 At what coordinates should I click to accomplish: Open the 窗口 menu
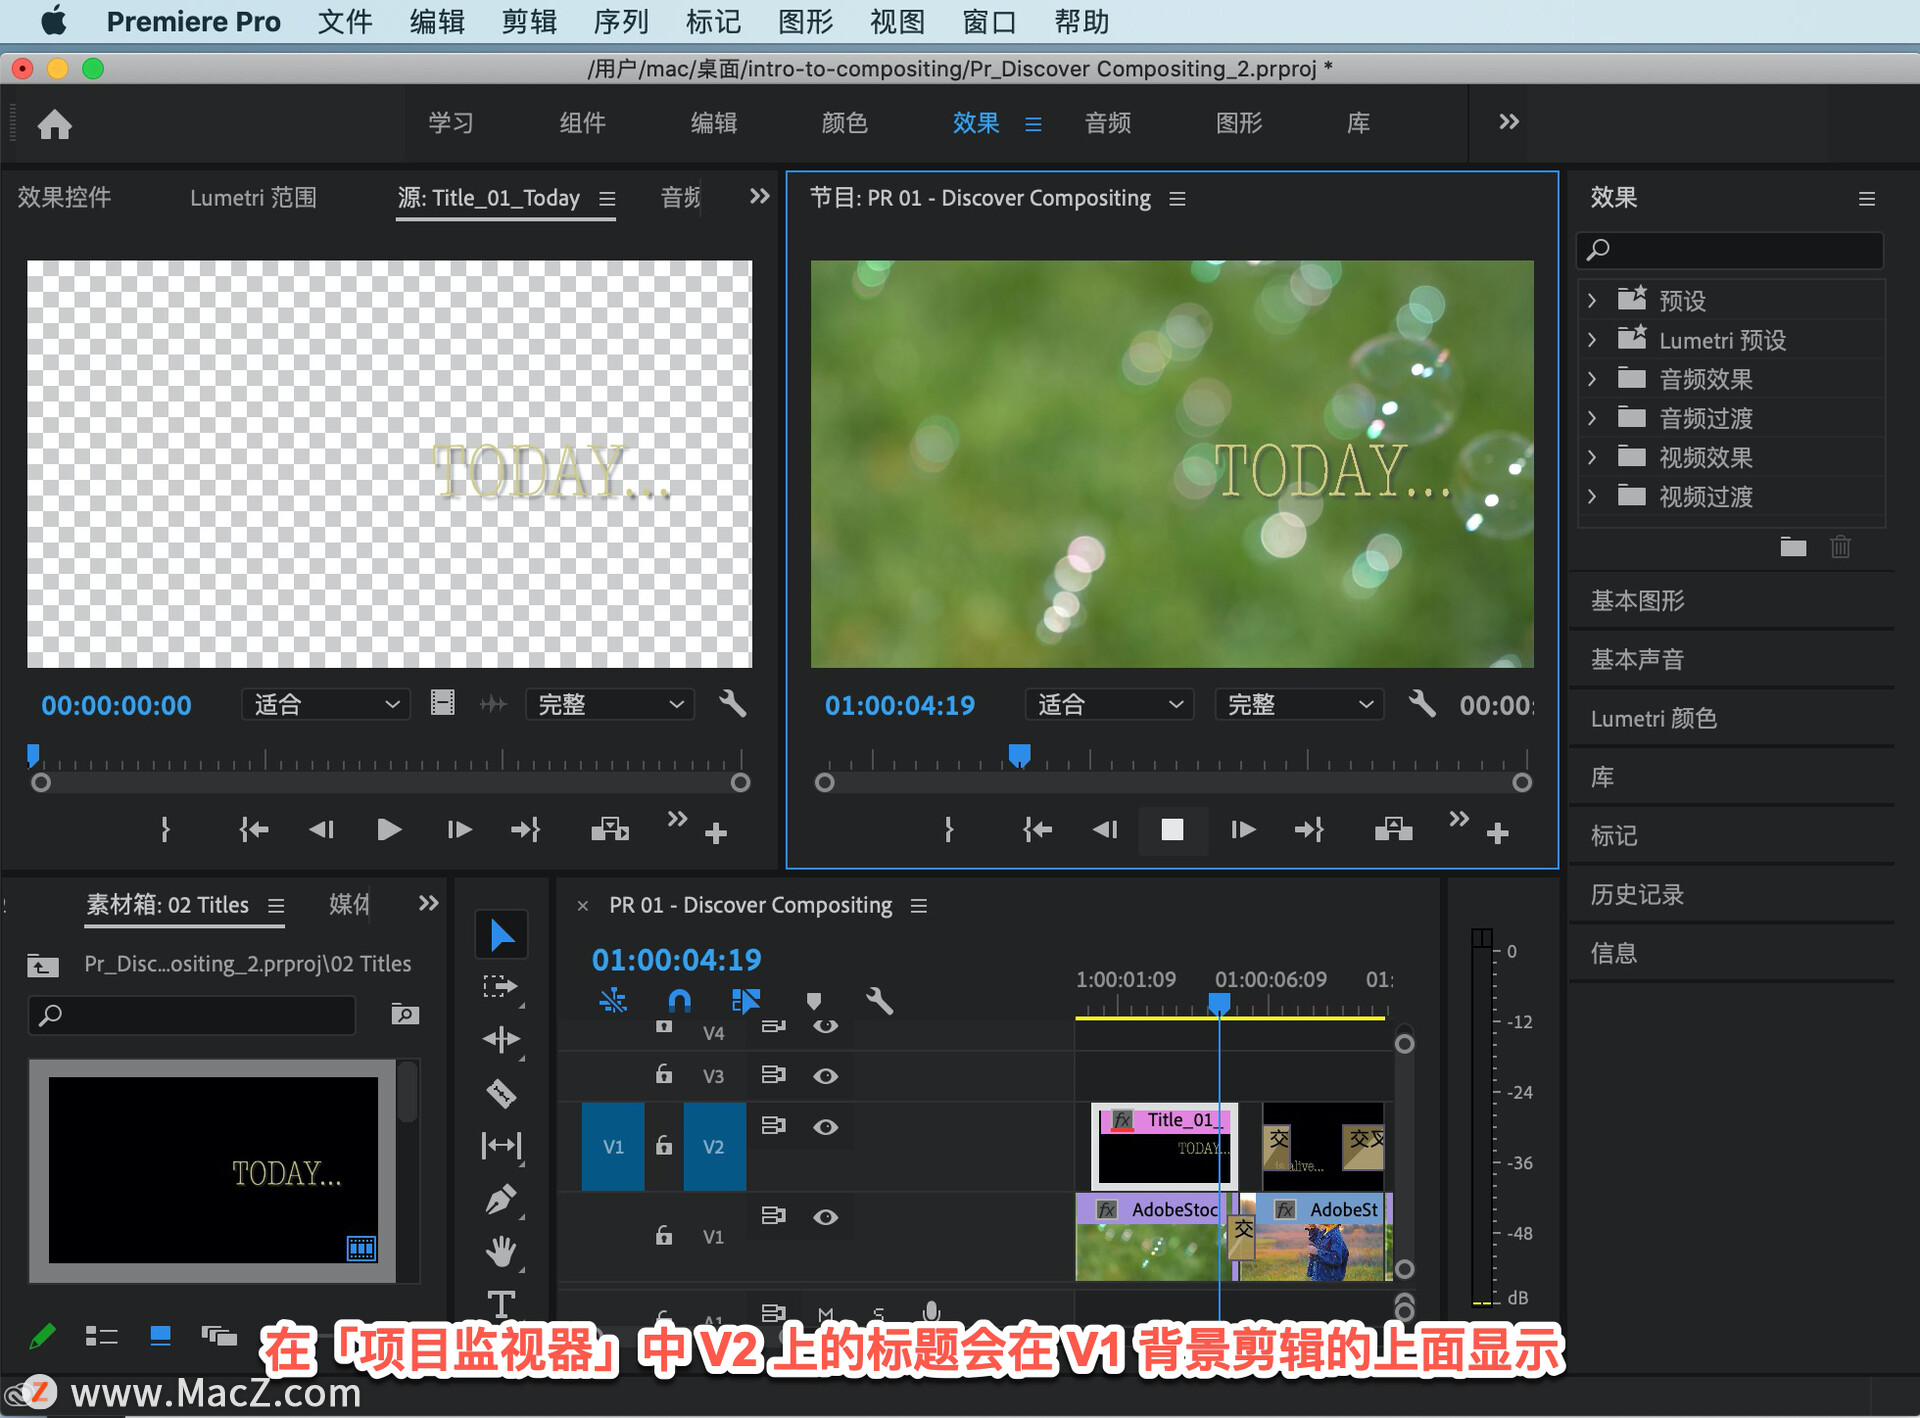click(989, 21)
